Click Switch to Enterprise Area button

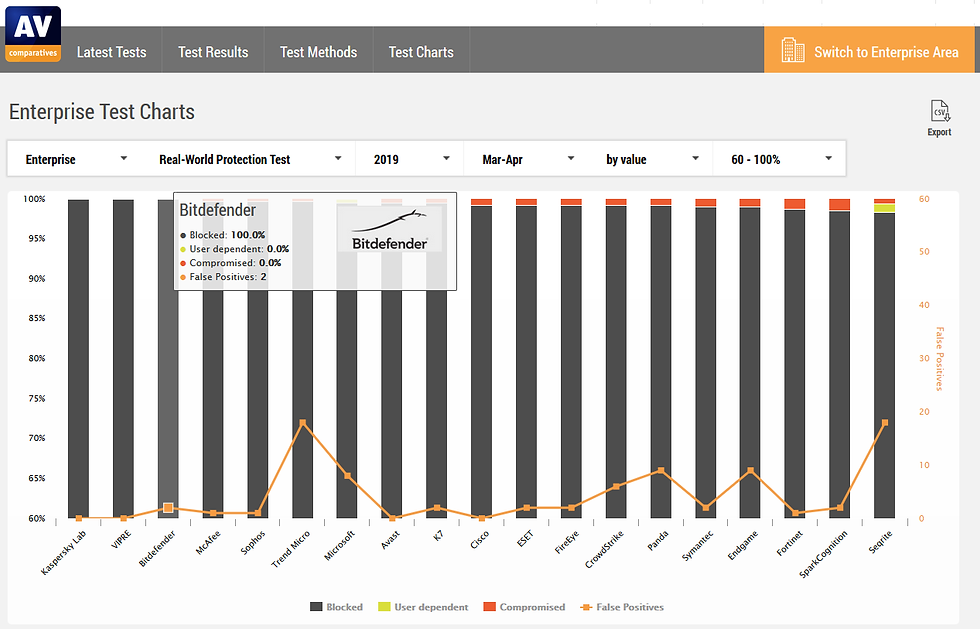(869, 50)
